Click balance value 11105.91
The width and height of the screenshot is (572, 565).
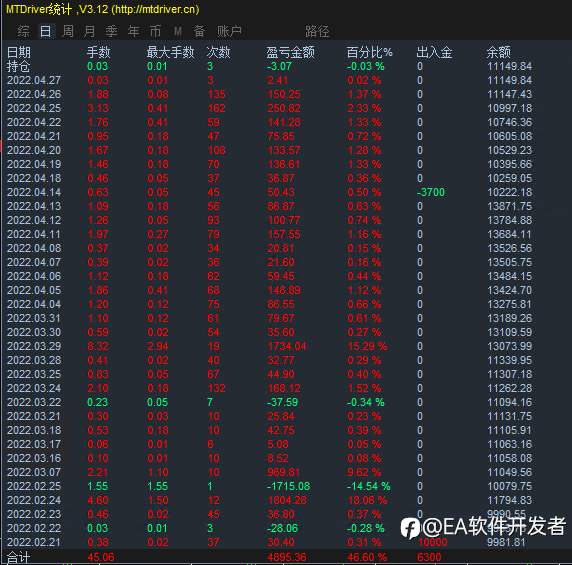coord(510,430)
